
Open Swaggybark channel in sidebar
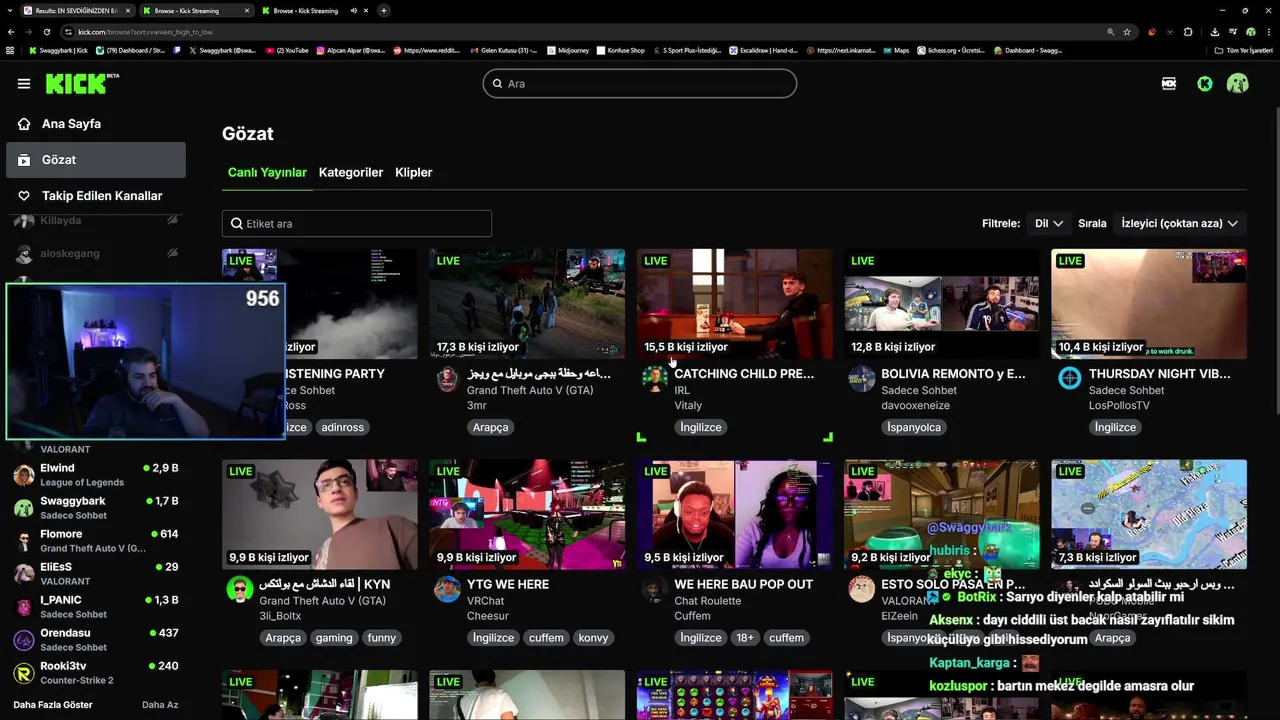(x=95, y=507)
